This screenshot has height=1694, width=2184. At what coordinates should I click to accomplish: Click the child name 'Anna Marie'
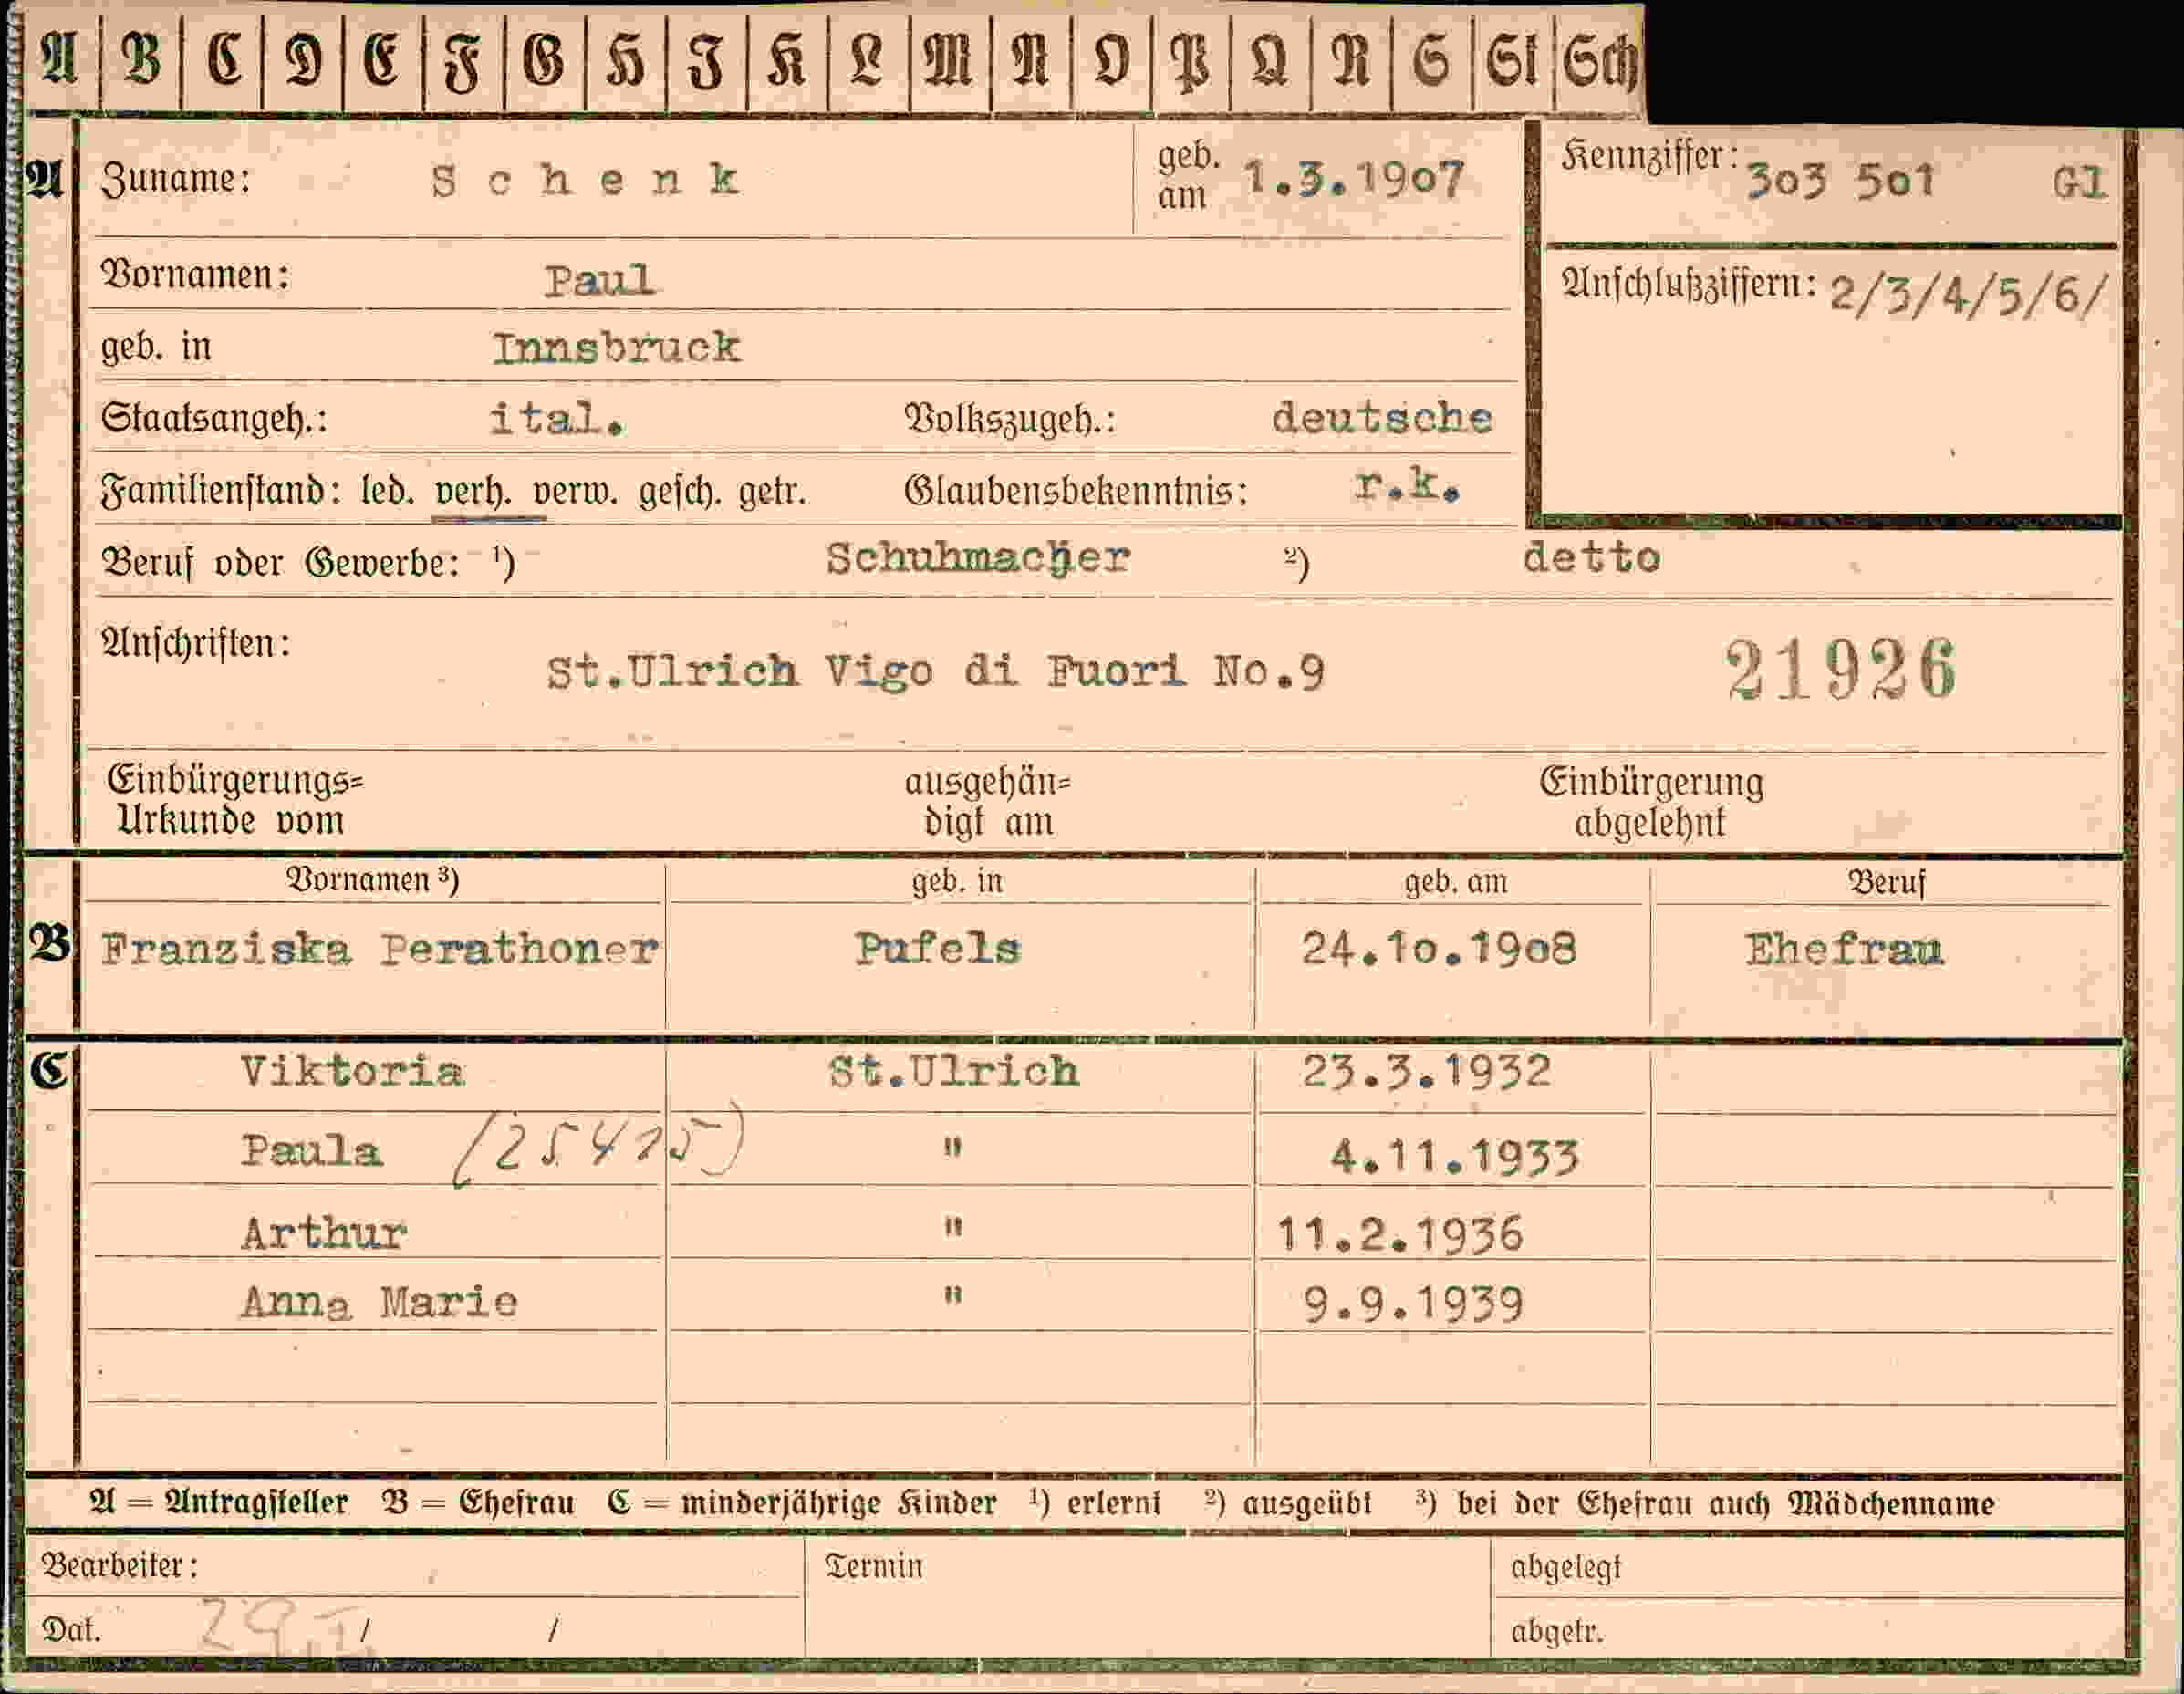(379, 1302)
